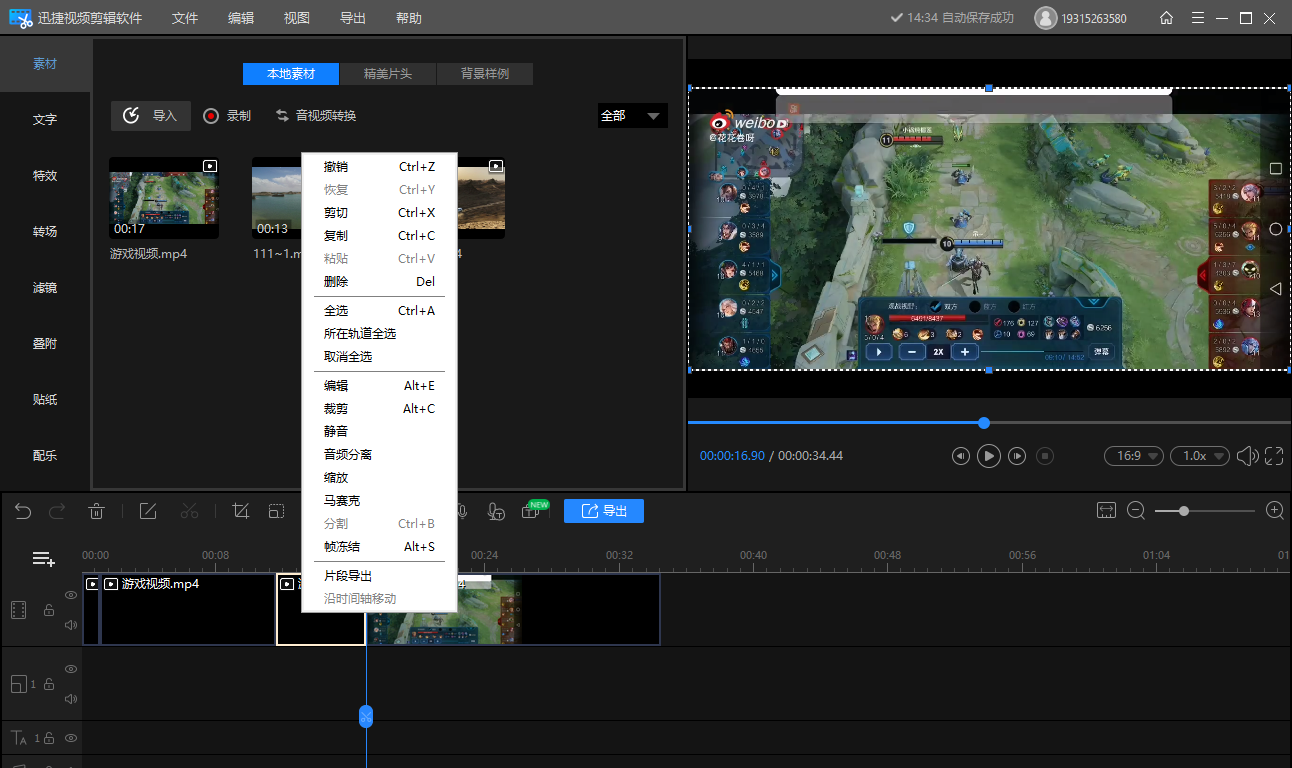Click the fullscreen preview icon

[x=1274, y=456]
